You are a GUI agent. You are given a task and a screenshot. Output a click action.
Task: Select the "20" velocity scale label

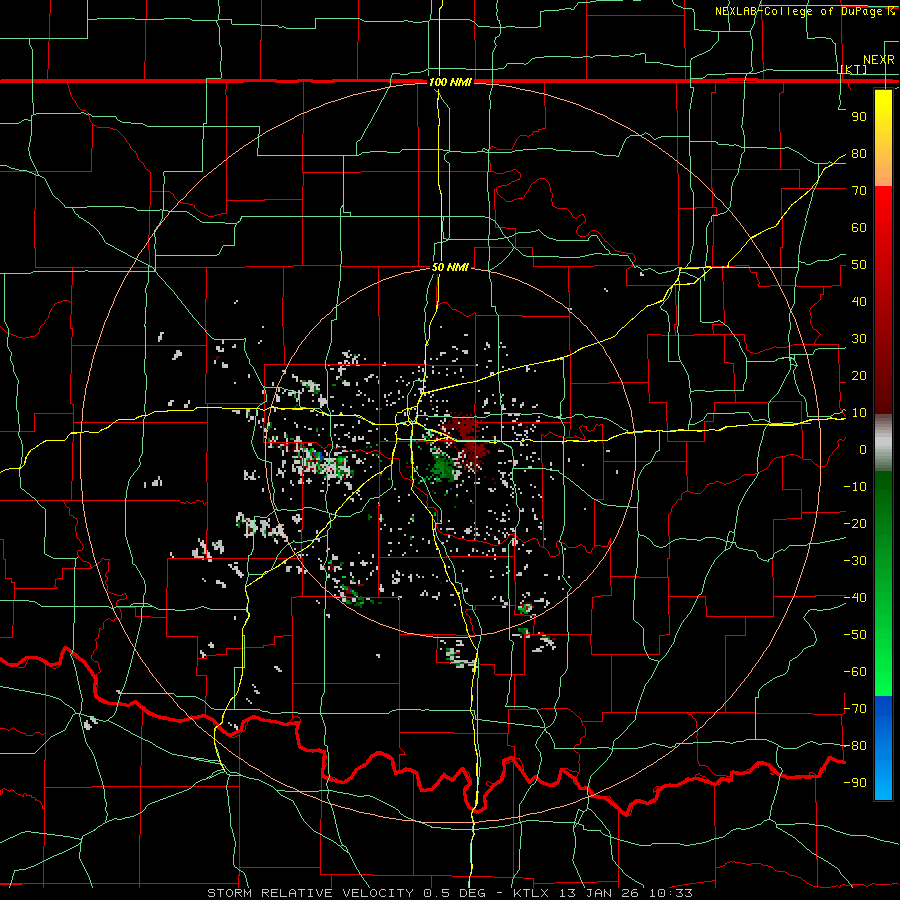(859, 376)
